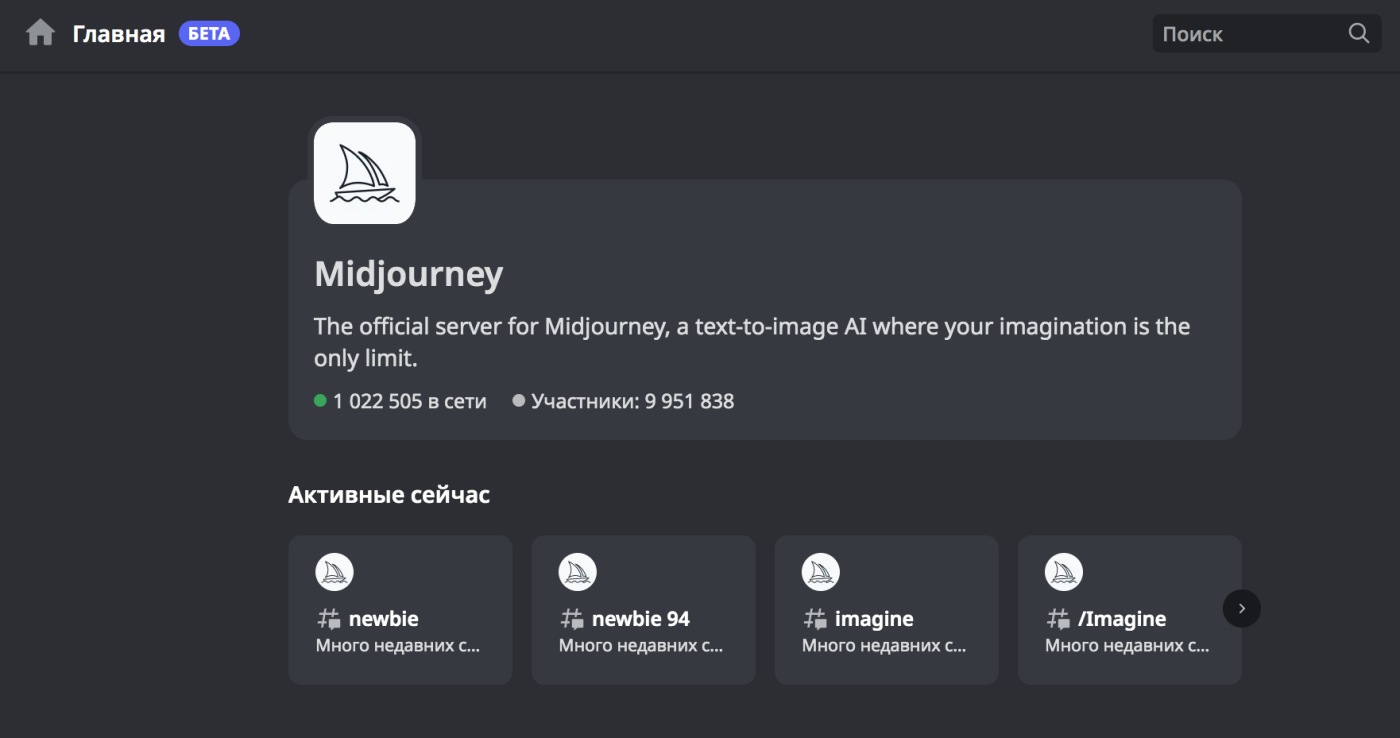Click the green online status indicator dot
This screenshot has width=1400, height=738.
tap(320, 401)
